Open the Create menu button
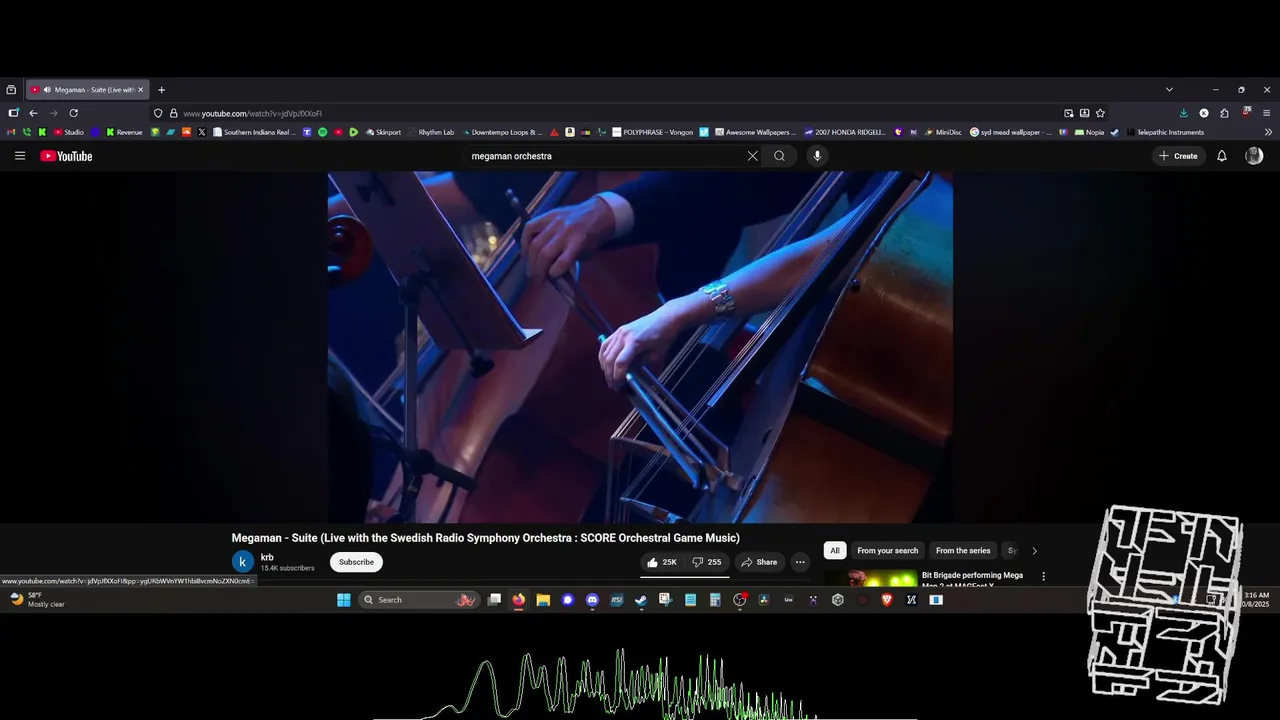Image resolution: width=1280 pixels, height=720 pixels. pyautogui.click(x=1178, y=156)
